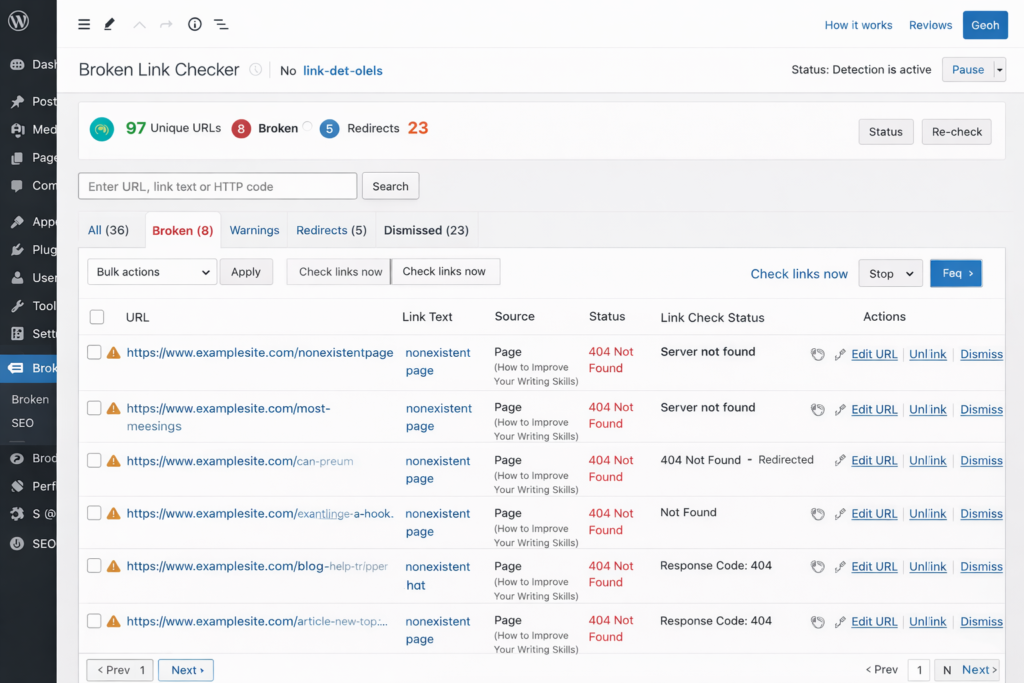Open the Media library icon in sidebar
1024x683 pixels.
point(18,129)
